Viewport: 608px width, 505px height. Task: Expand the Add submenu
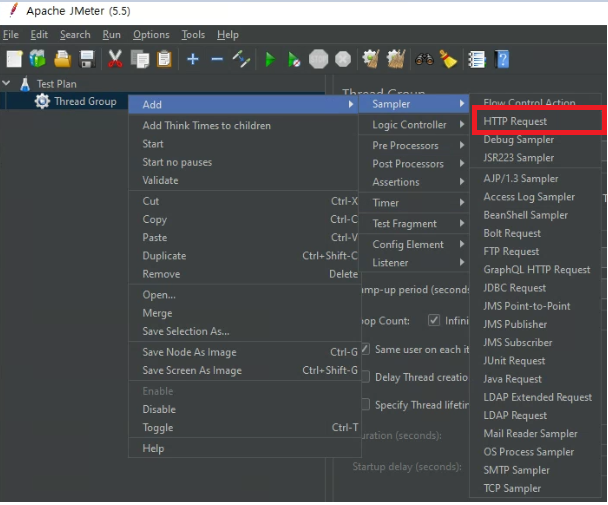click(244, 104)
